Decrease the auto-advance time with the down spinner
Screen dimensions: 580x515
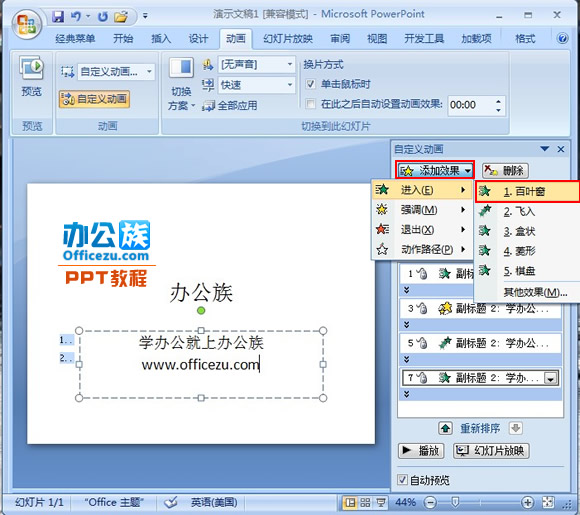coord(498,110)
